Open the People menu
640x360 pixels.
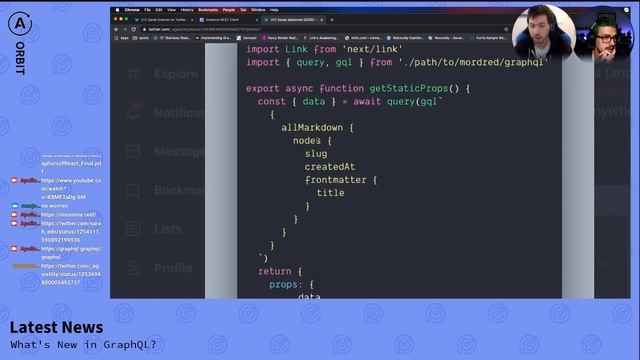point(229,10)
